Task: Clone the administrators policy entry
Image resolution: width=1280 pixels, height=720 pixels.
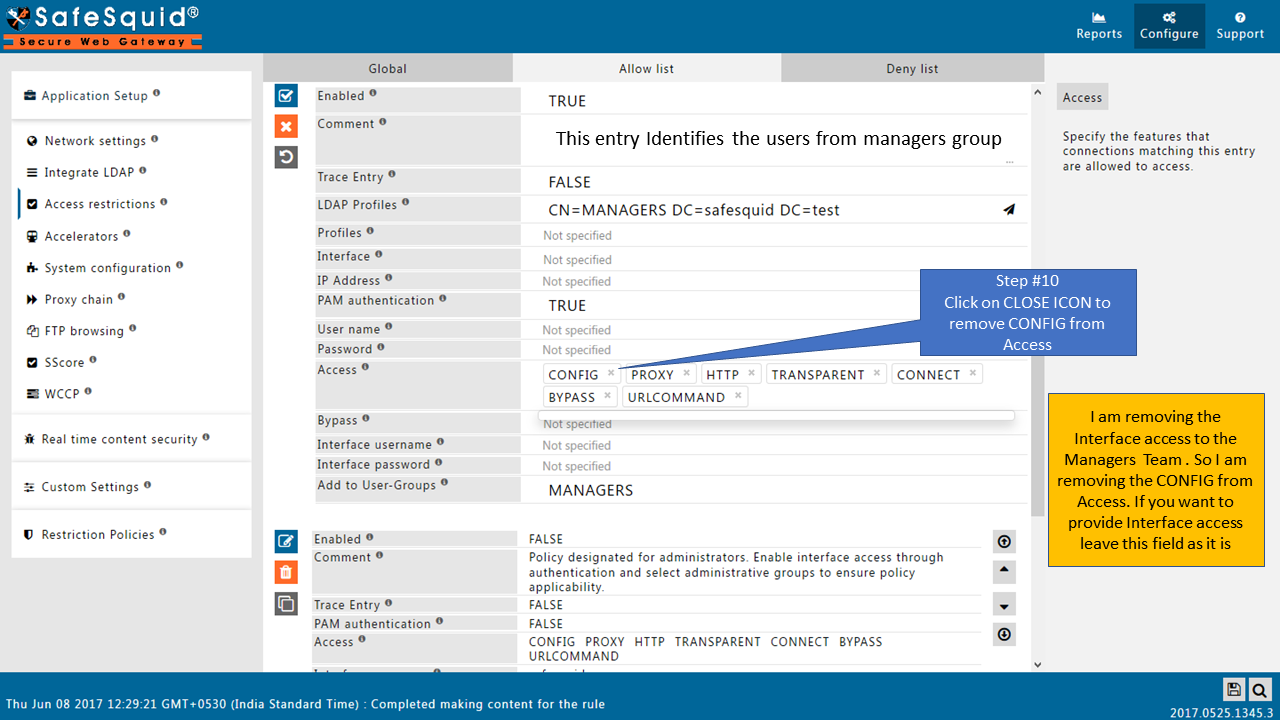Action: (x=286, y=603)
